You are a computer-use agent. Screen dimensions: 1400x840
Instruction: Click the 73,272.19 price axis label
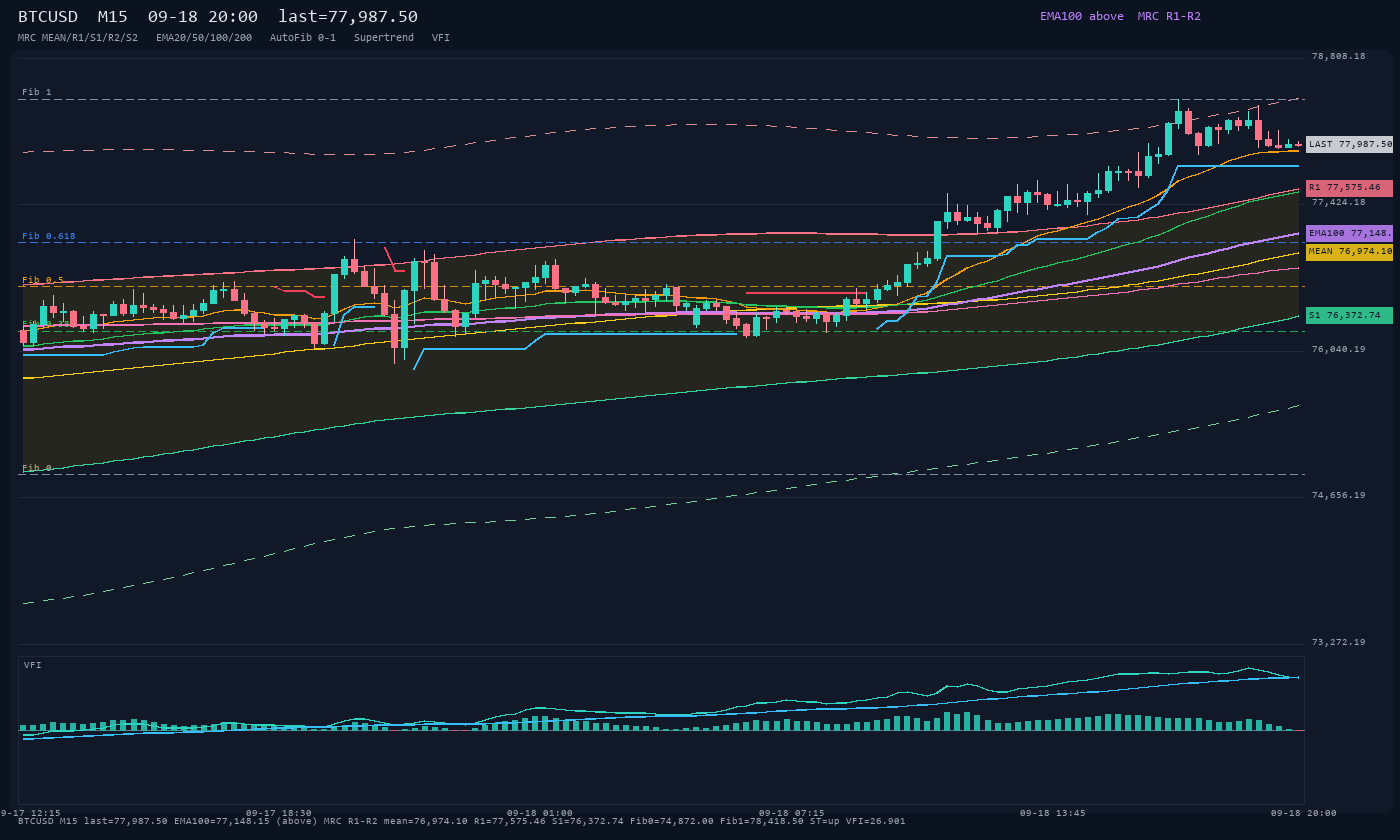point(1338,642)
